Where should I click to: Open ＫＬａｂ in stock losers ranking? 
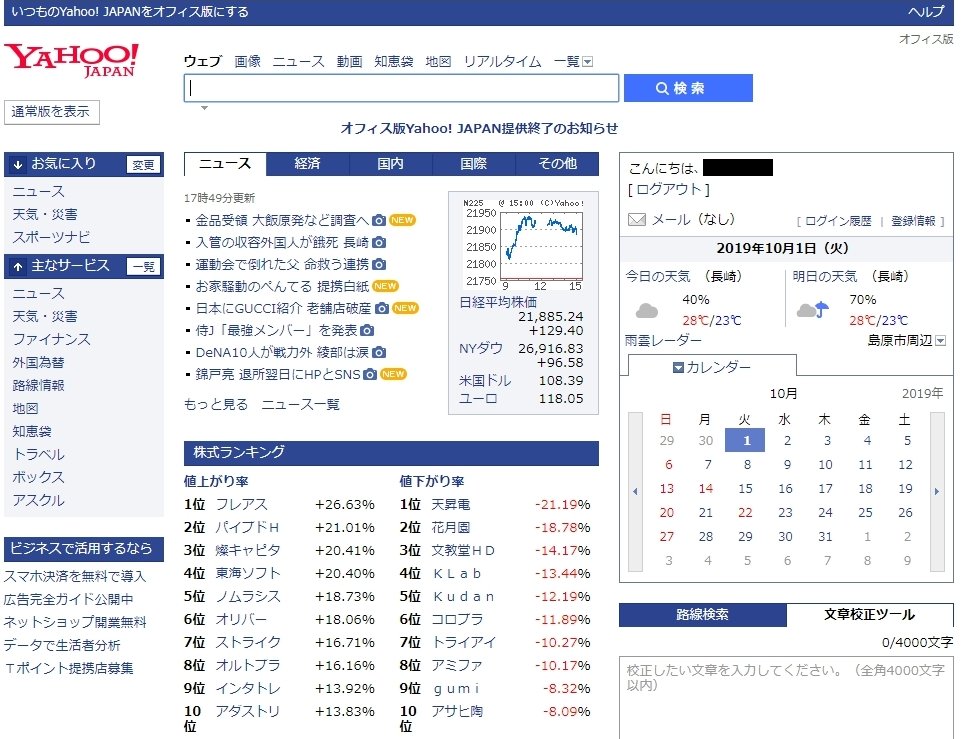click(457, 574)
